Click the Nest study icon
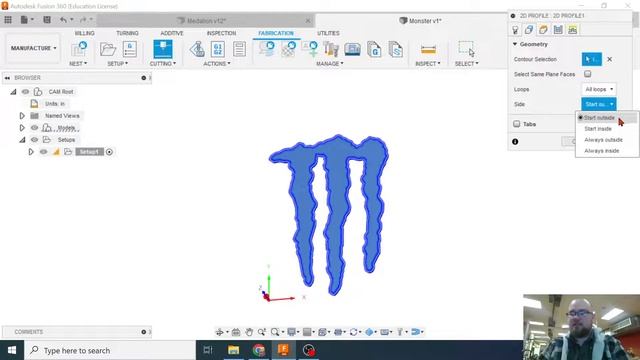This screenshot has height=360, width=640. coord(78,49)
